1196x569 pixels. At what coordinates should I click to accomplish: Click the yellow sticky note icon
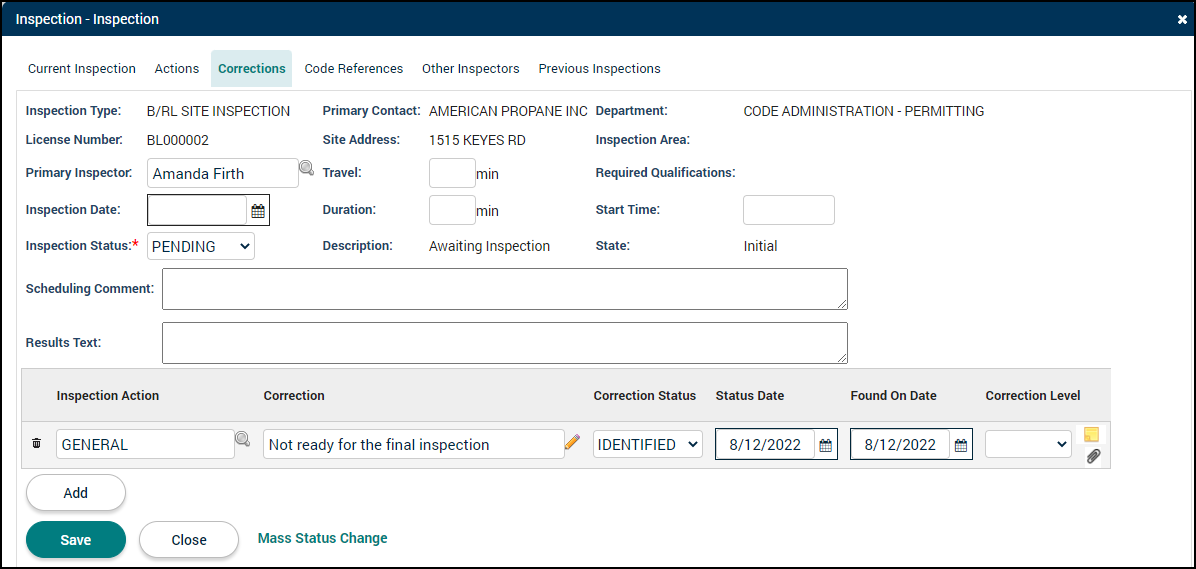point(1092,435)
